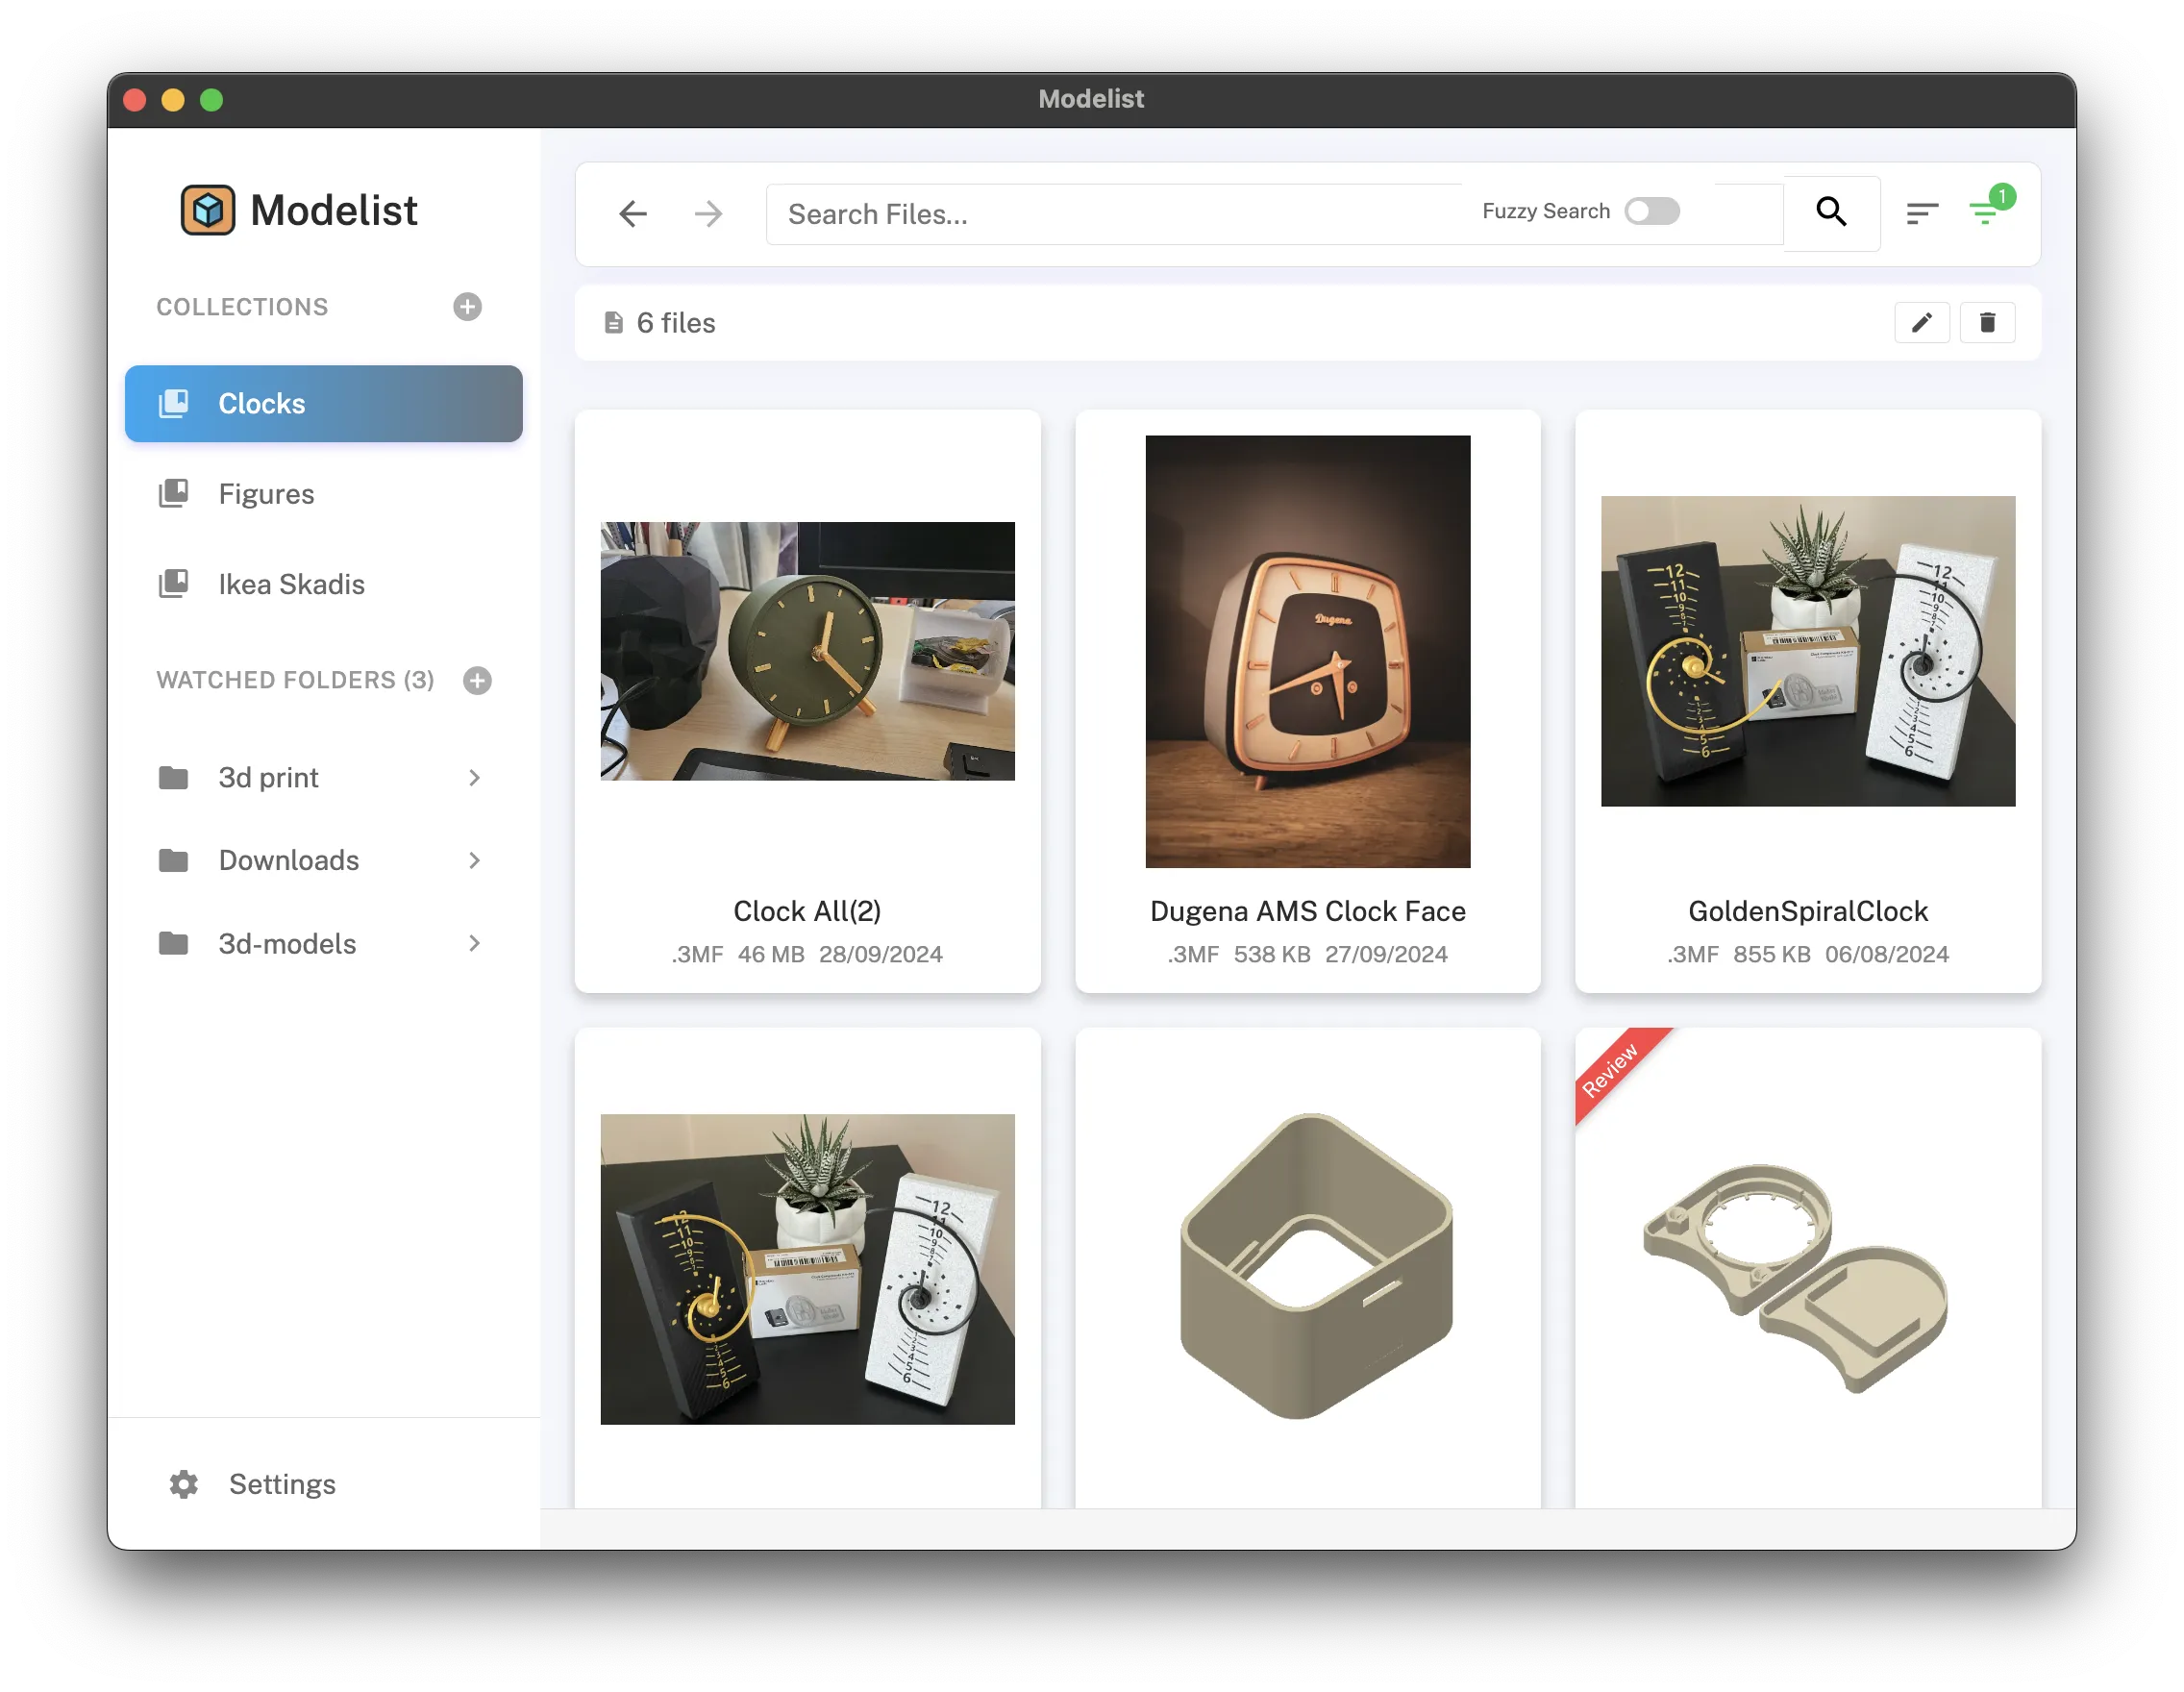This screenshot has height=1692, width=2184.
Task: Click the 3d print folder icon
Action: click(173, 778)
